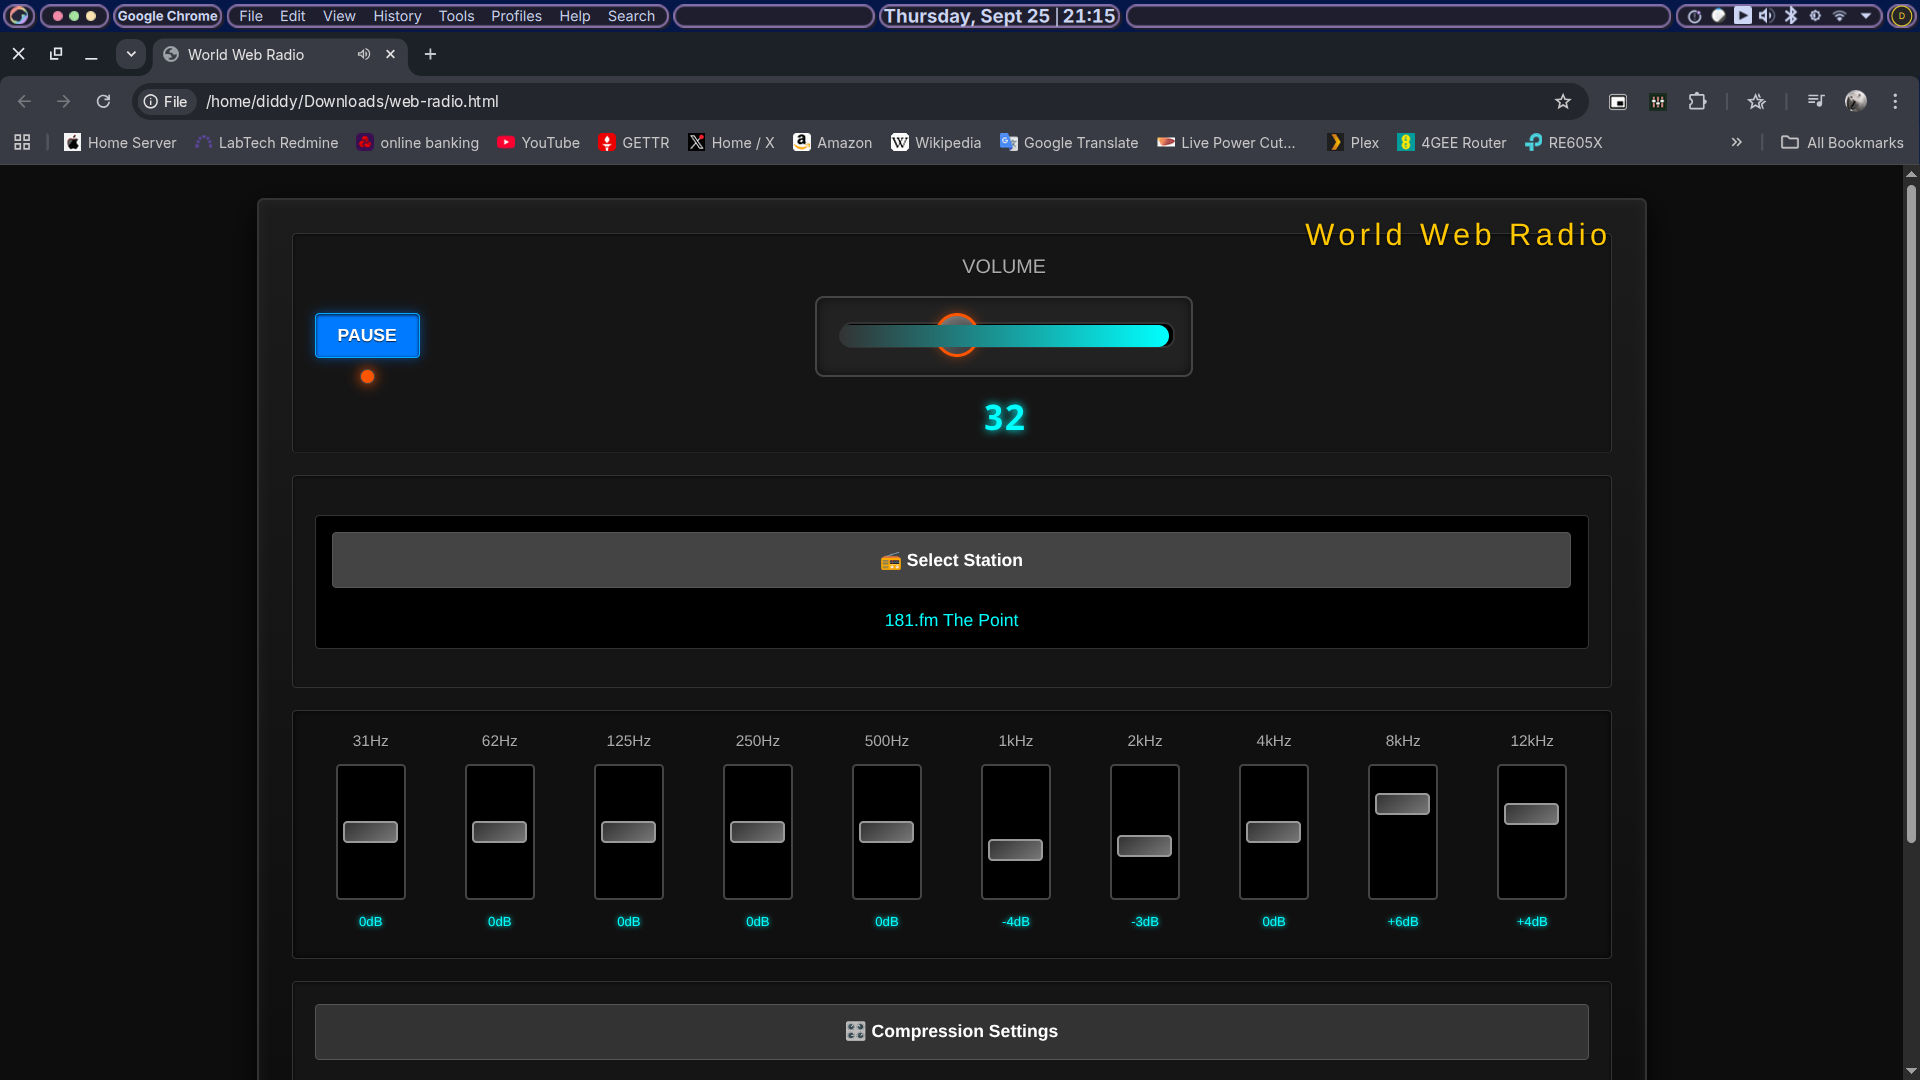Reload the page
The height and width of the screenshot is (1080, 1920).
pos(103,101)
